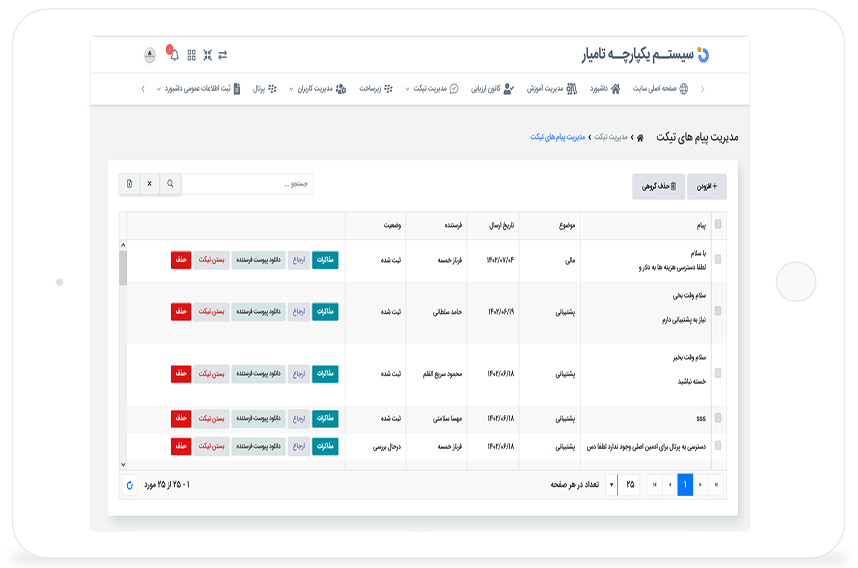
Task: Expand the مدیریت کاربران menu
Action: [x=316, y=89]
